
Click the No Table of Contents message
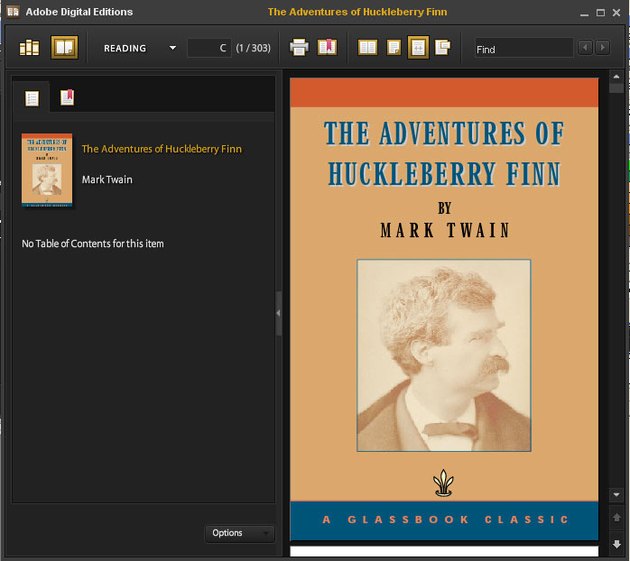tap(93, 244)
